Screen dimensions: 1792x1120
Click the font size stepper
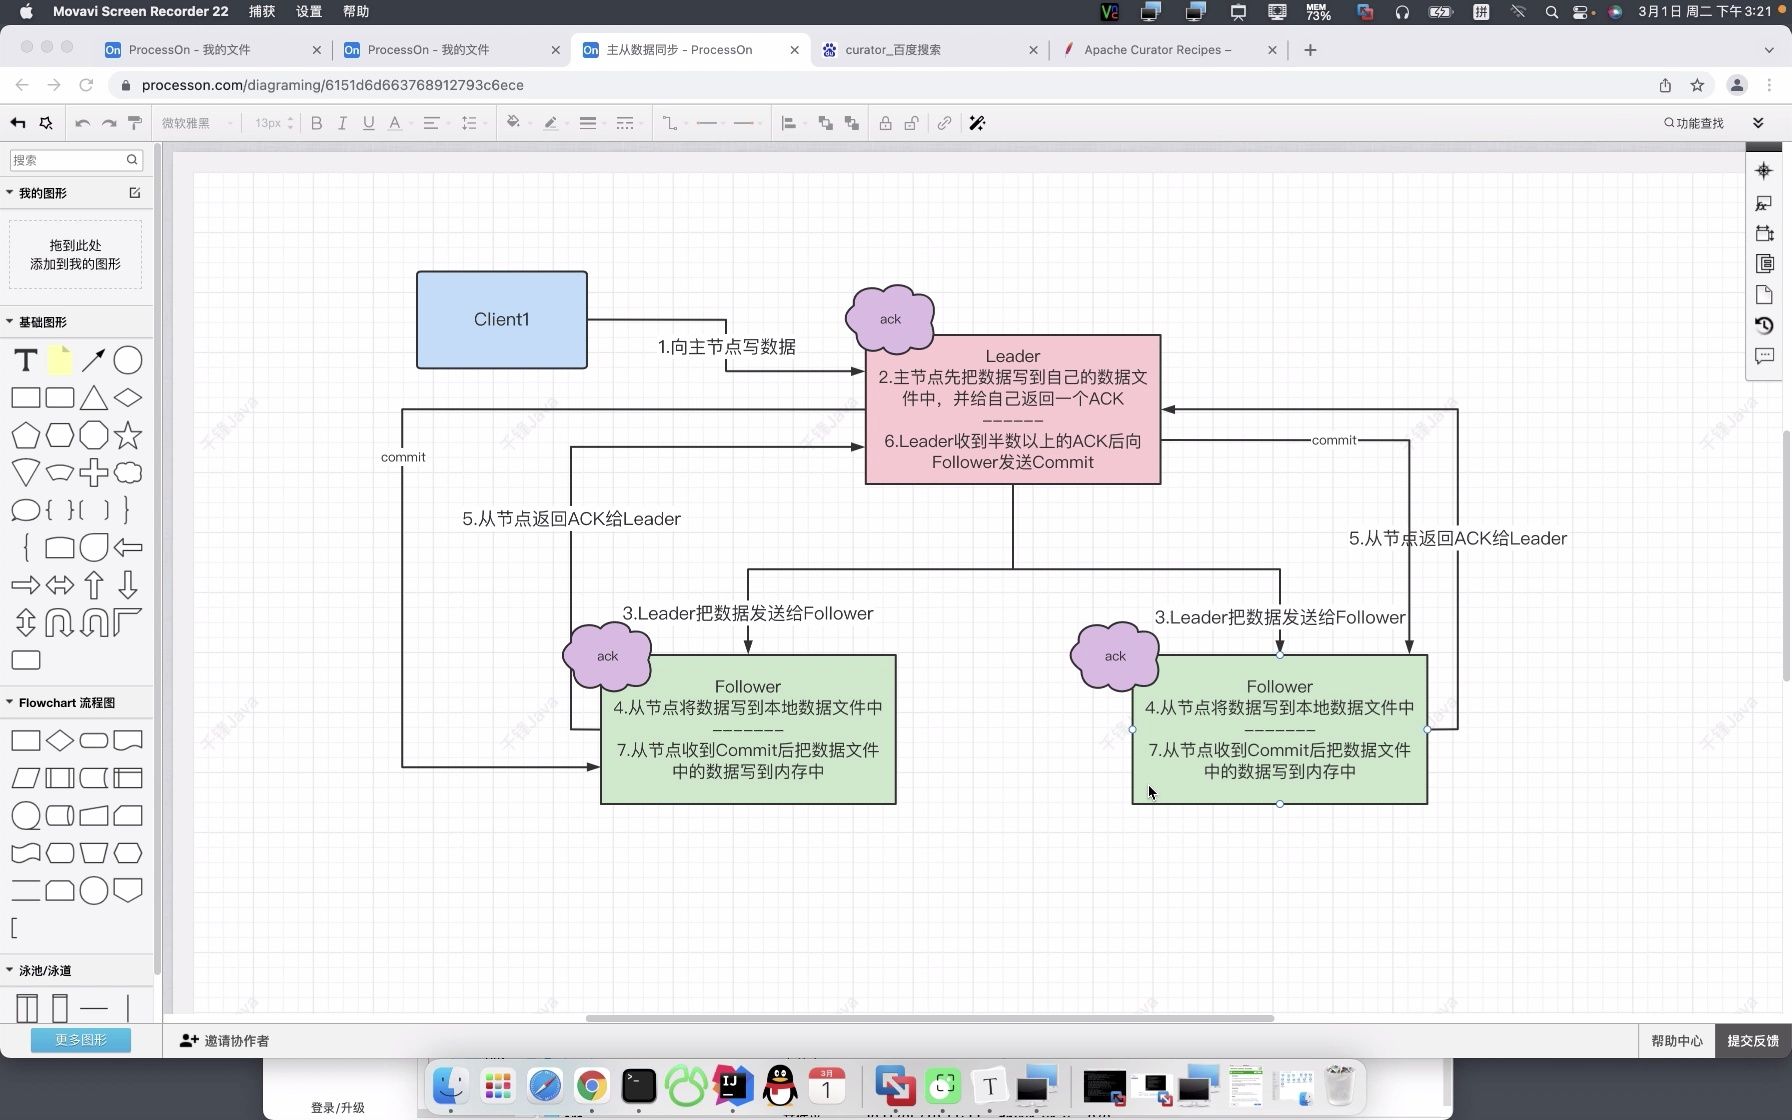(290, 123)
